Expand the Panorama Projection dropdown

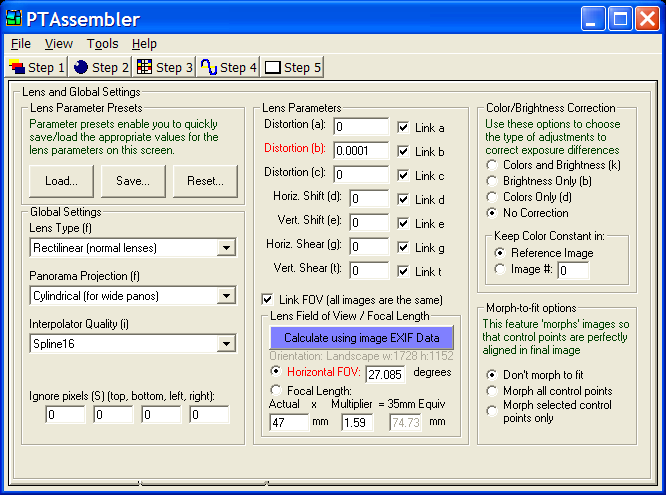click(226, 296)
